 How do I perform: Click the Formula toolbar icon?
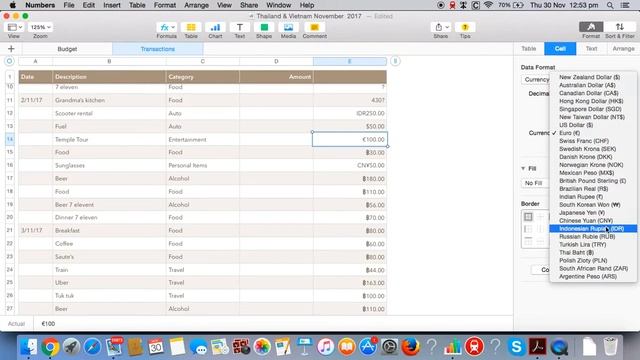coord(167,27)
